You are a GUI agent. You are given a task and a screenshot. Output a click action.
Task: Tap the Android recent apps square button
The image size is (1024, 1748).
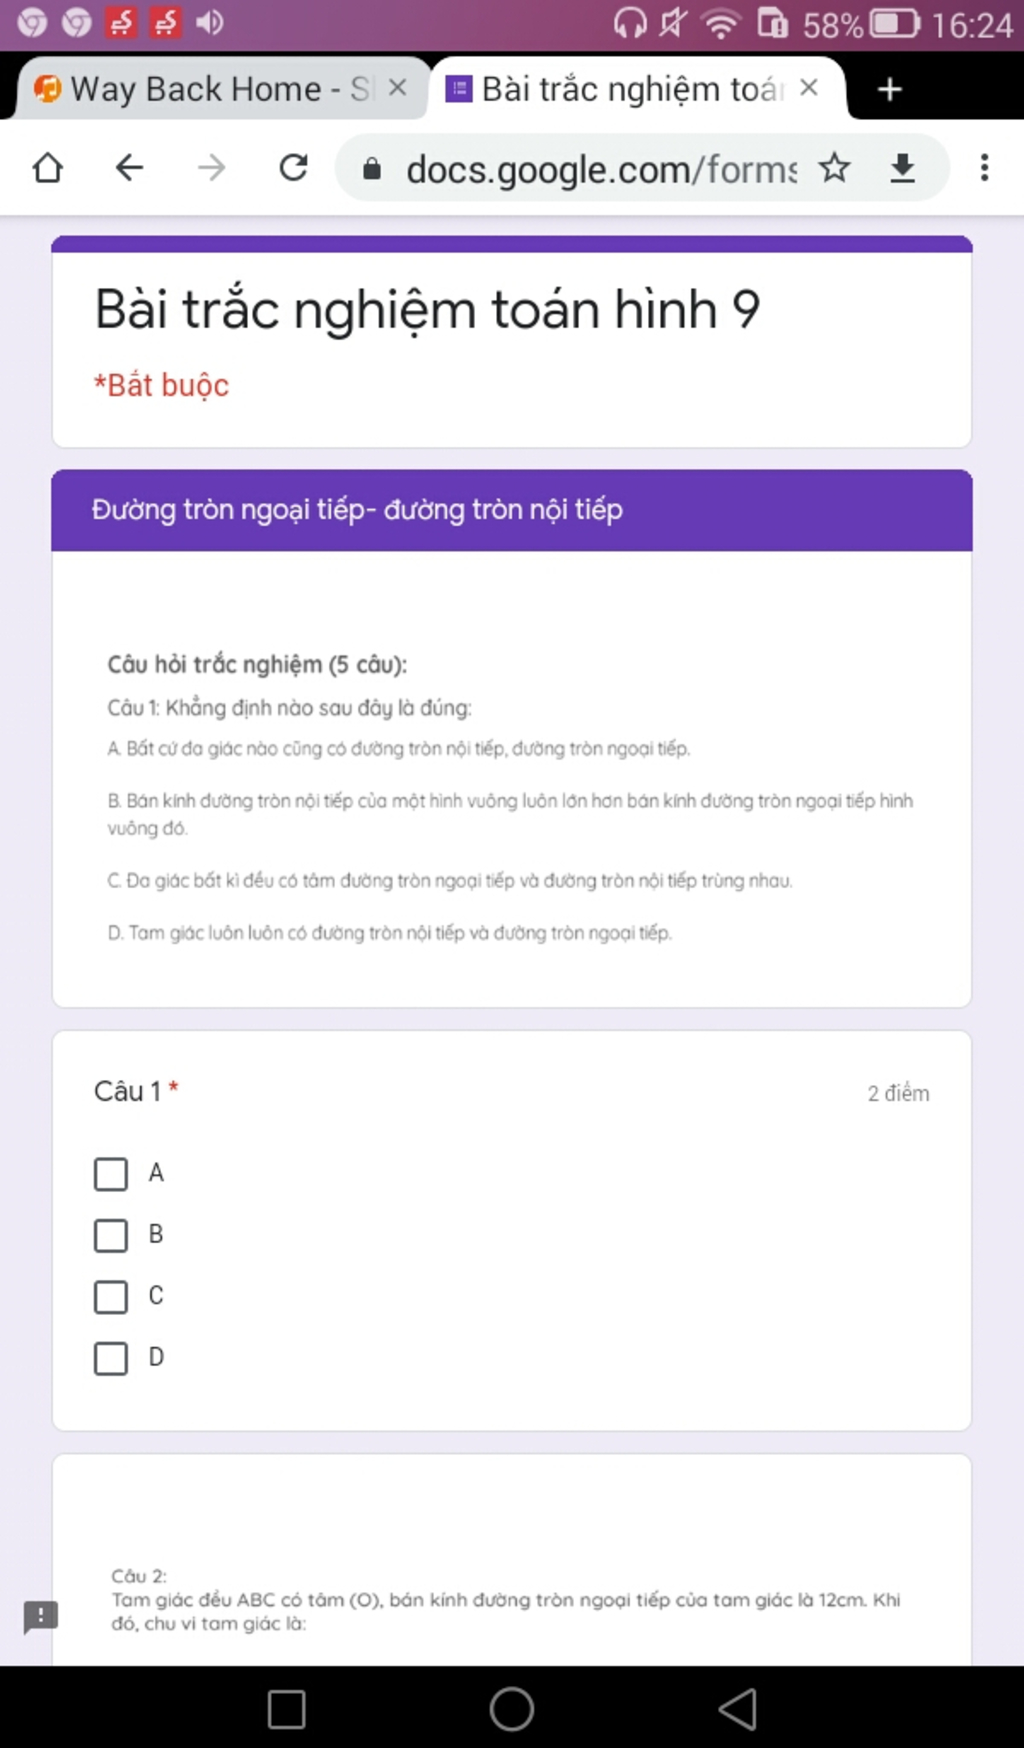pyautogui.click(x=287, y=1709)
